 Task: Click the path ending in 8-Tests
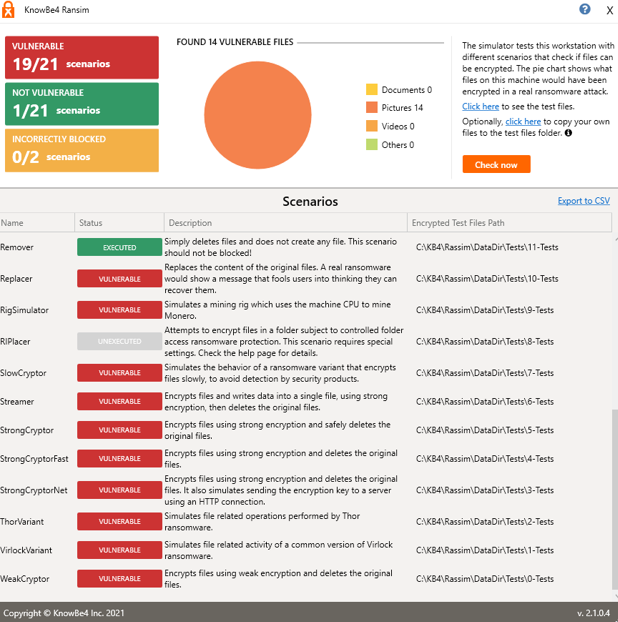point(485,341)
